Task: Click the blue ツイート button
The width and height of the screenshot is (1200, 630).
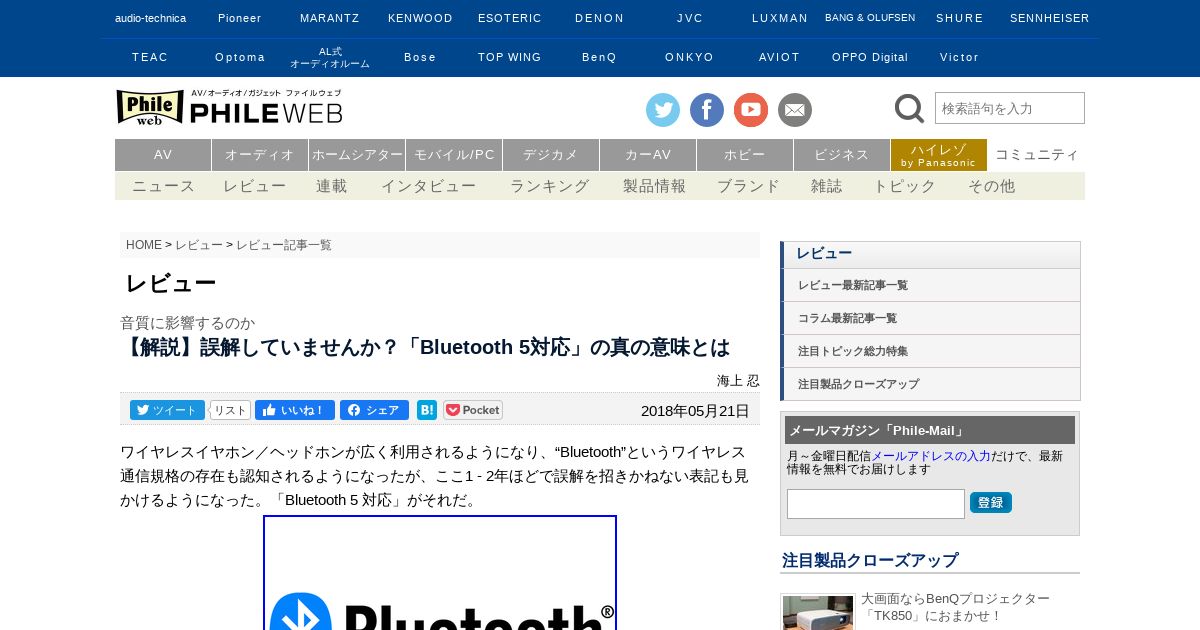Action: pyautogui.click(x=167, y=410)
